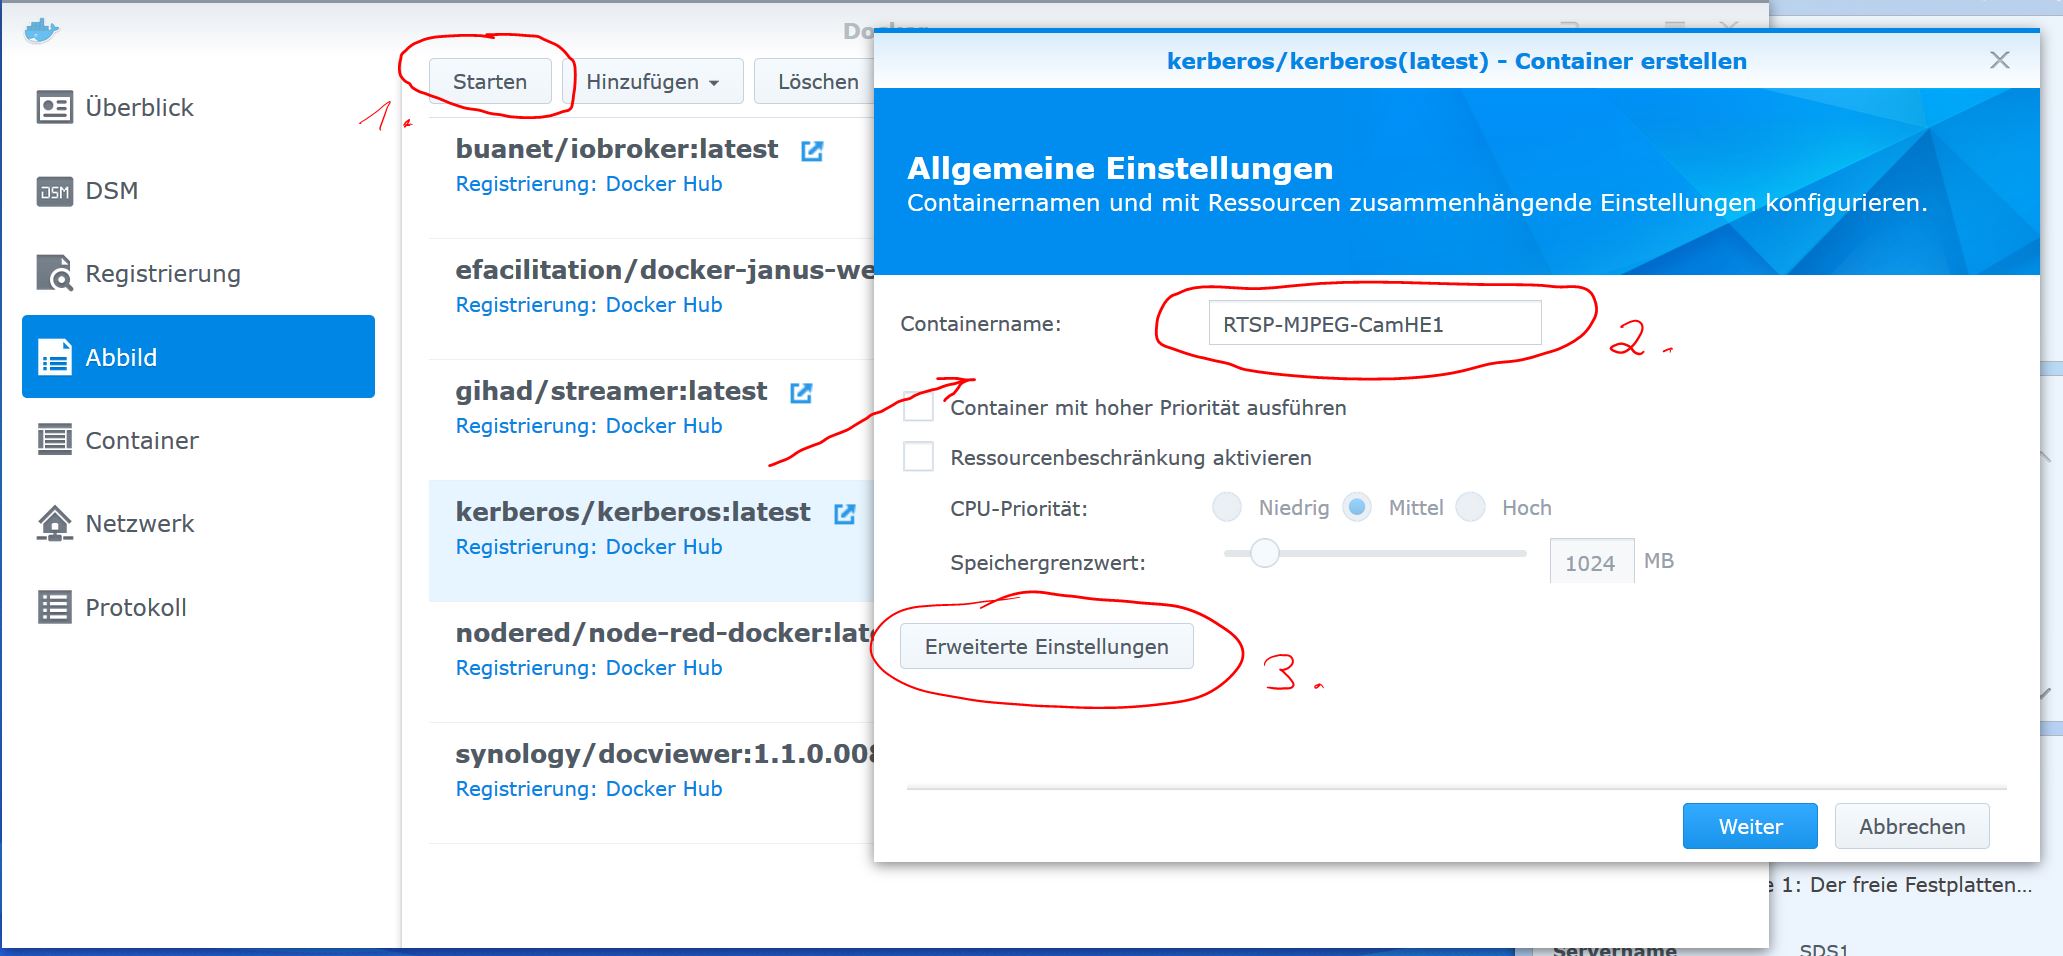Open DSM section
2063x956 pixels.
tap(198, 190)
